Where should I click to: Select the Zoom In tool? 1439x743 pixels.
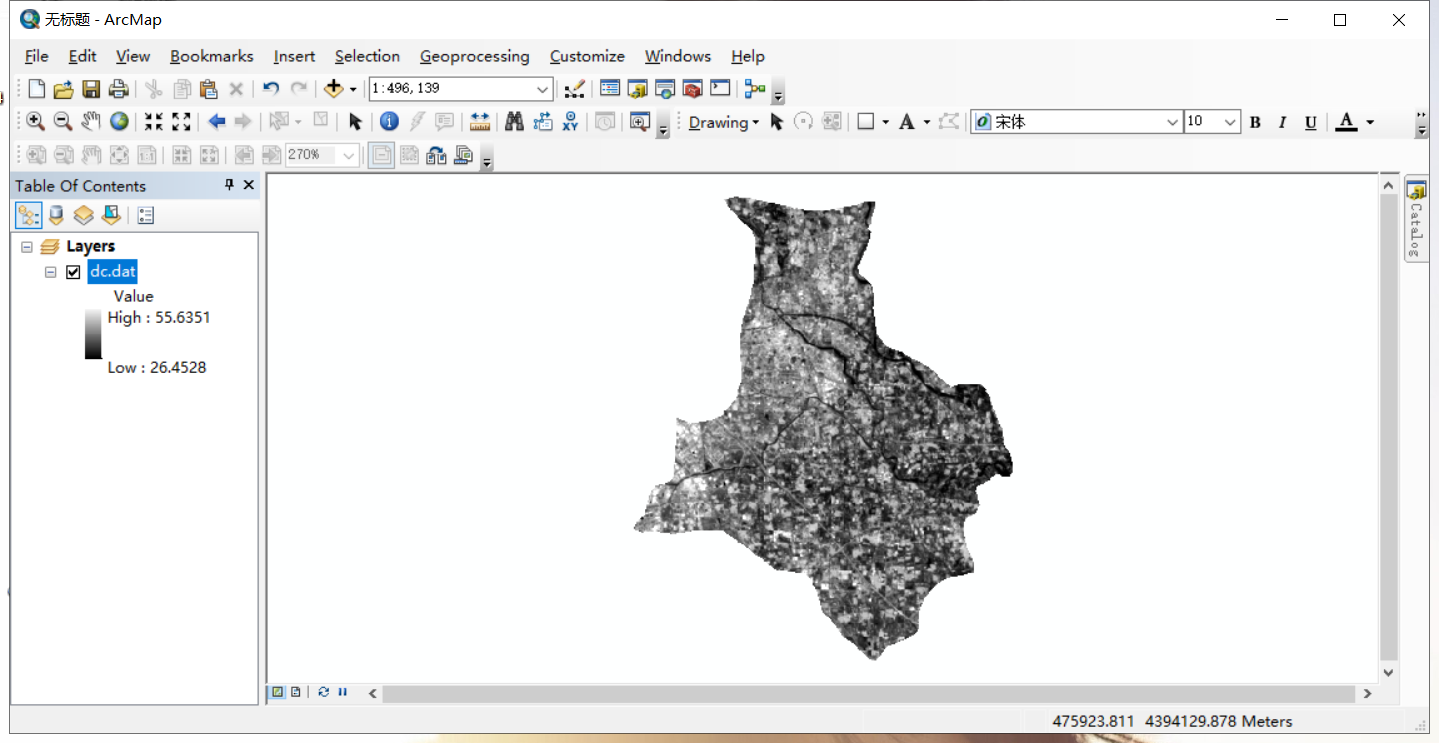(x=36, y=122)
